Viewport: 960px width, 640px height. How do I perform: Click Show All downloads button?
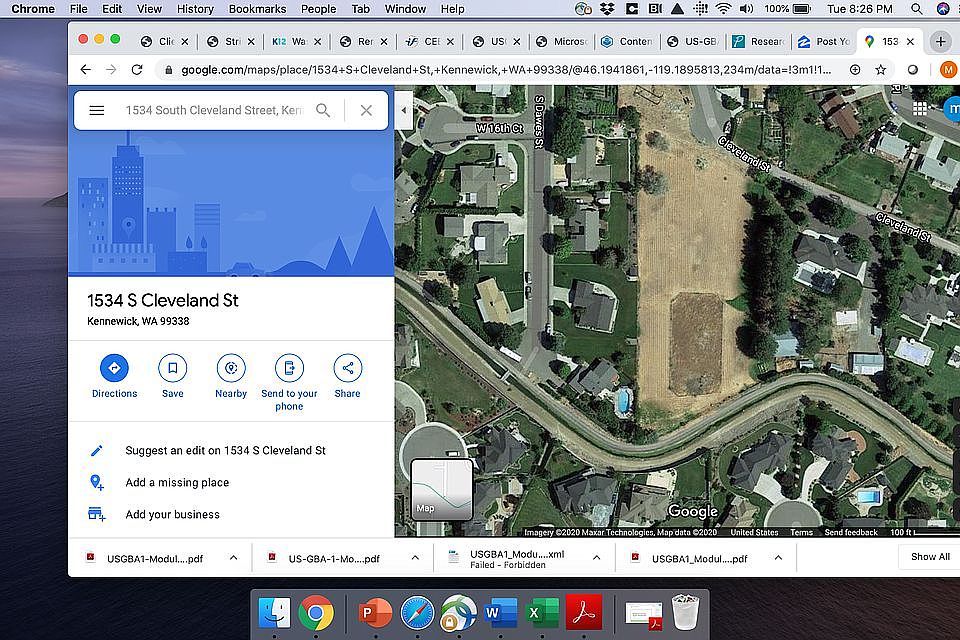930,557
